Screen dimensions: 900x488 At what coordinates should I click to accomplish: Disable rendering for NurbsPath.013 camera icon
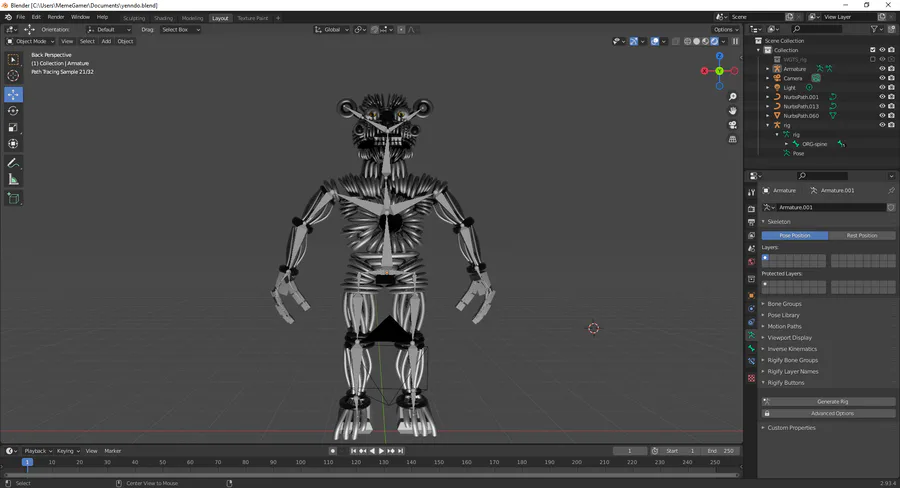[x=891, y=106]
